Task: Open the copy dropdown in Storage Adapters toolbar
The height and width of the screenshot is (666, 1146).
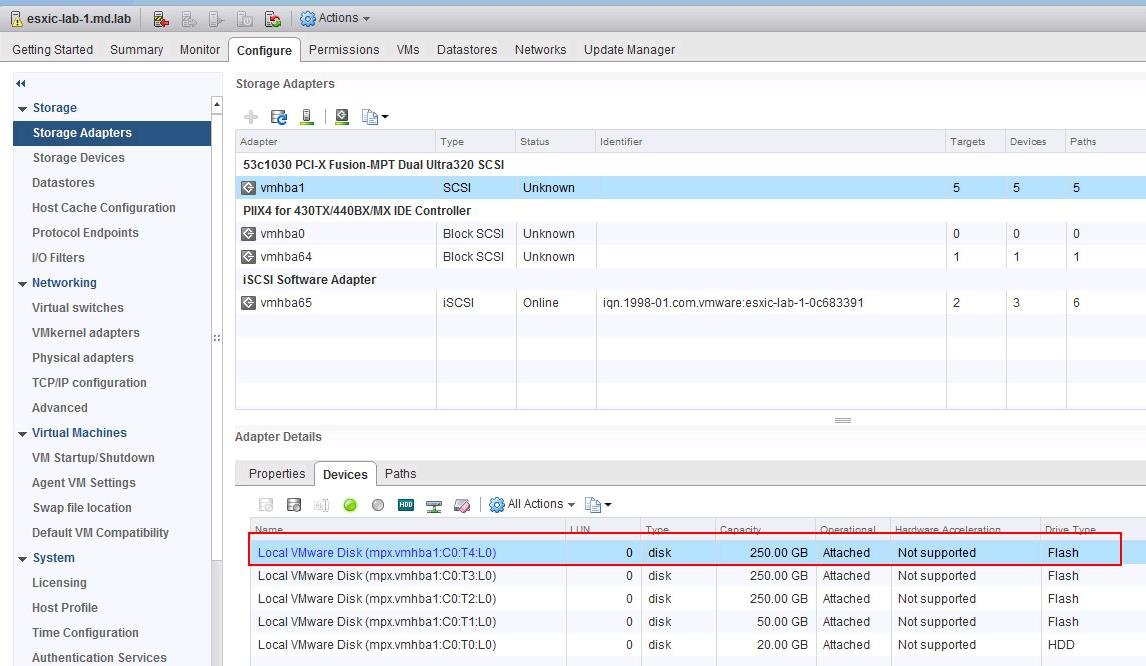Action: tap(375, 117)
